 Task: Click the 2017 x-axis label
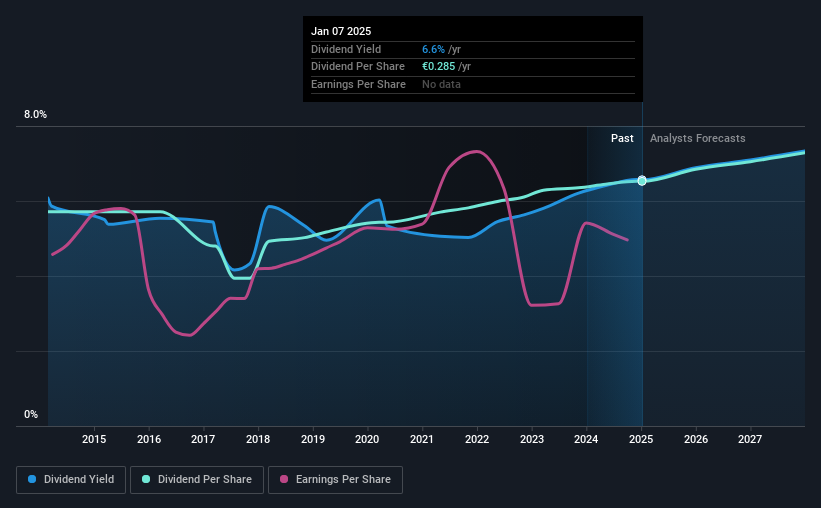(x=203, y=439)
